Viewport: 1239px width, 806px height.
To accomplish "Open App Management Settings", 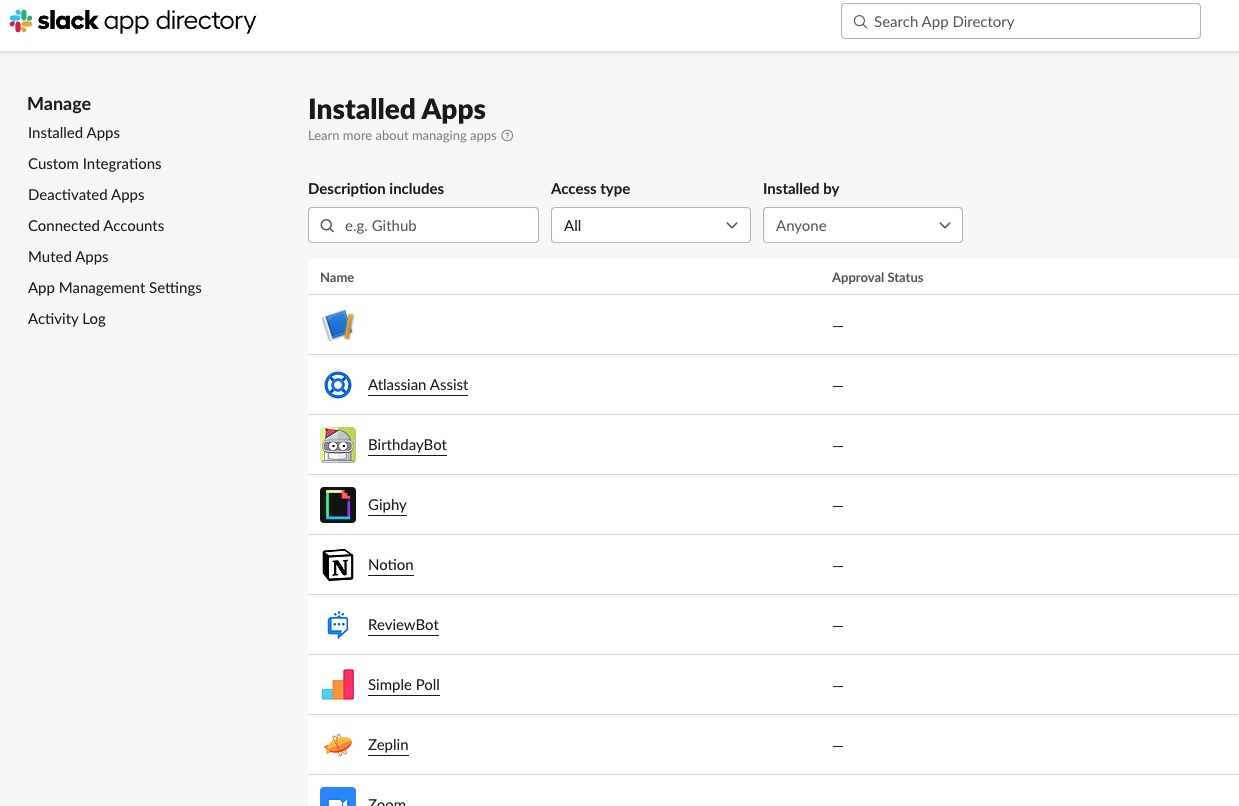I will click(x=115, y=288).
